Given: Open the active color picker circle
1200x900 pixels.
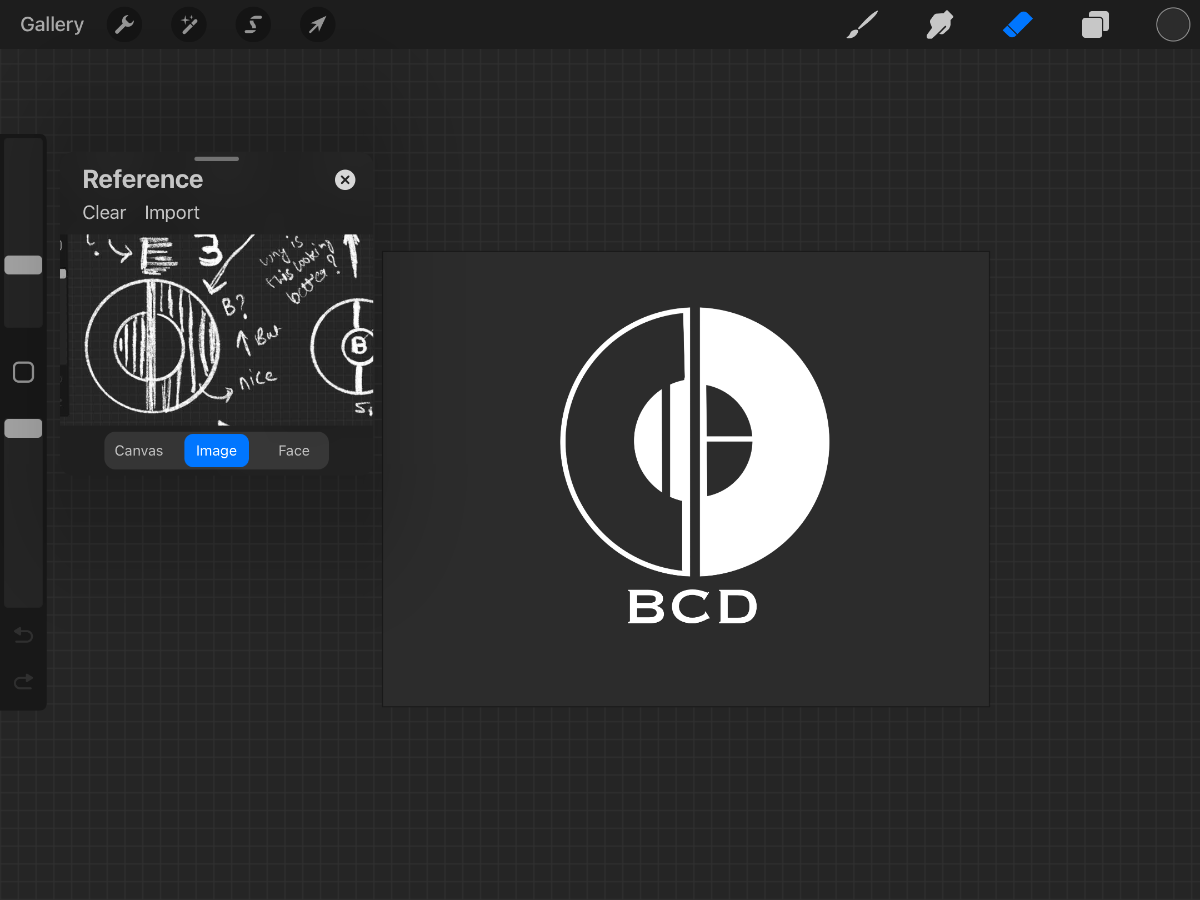Looking at the screenshot, I should pyautogui.click(x=1172, y=25).
